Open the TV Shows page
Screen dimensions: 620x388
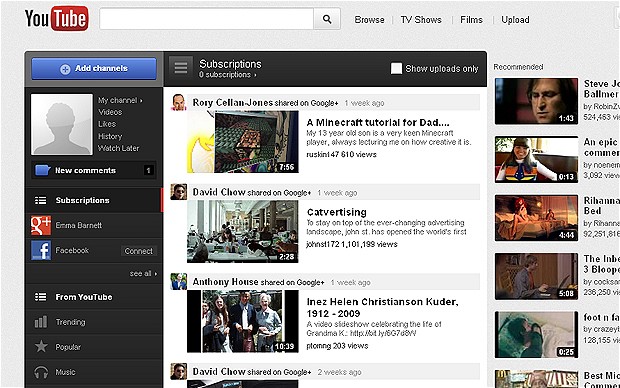point(421,20)
